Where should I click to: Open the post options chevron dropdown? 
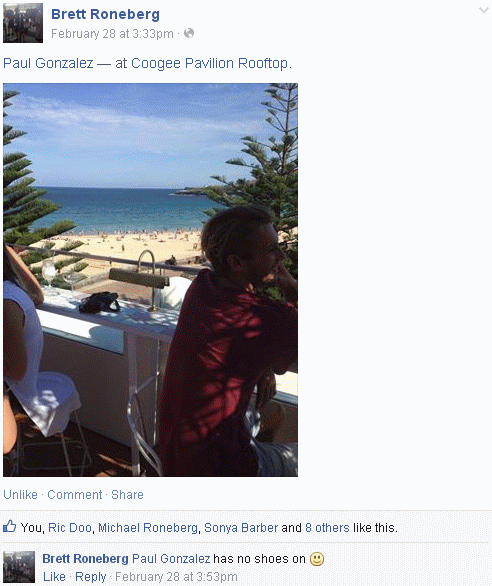coord(484,10)
